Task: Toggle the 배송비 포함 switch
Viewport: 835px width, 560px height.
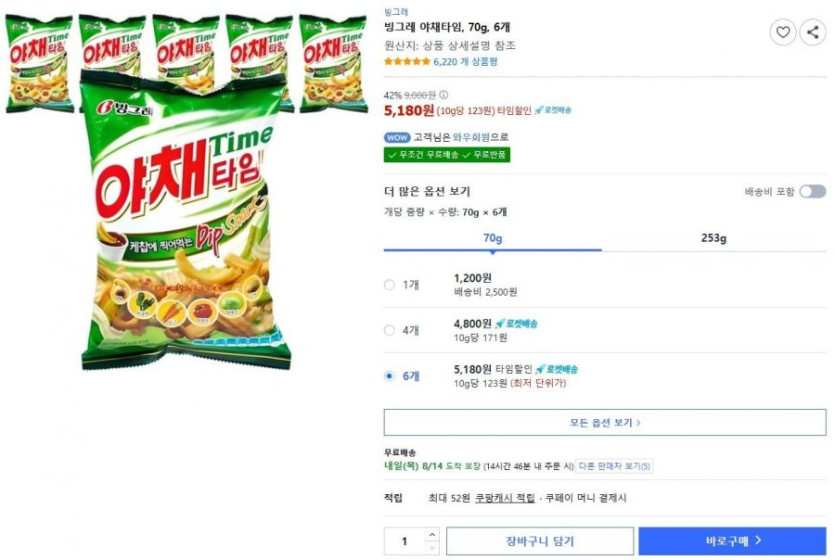Action: [812, 191]
